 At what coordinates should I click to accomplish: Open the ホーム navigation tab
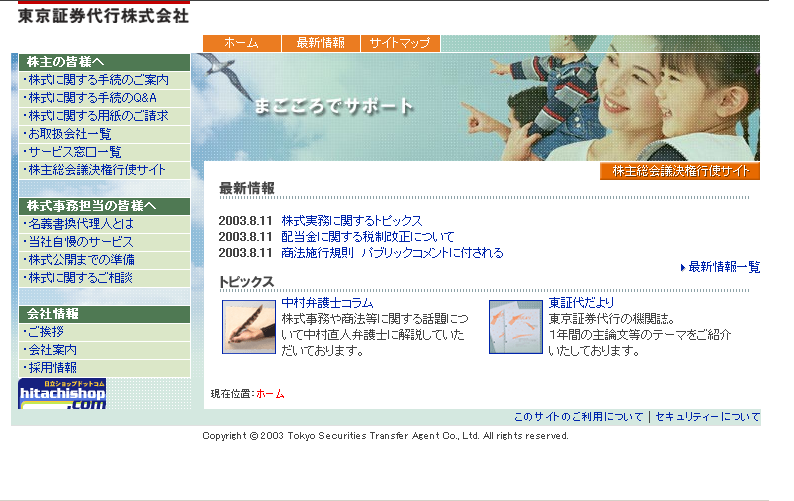[x=242, y=44]
